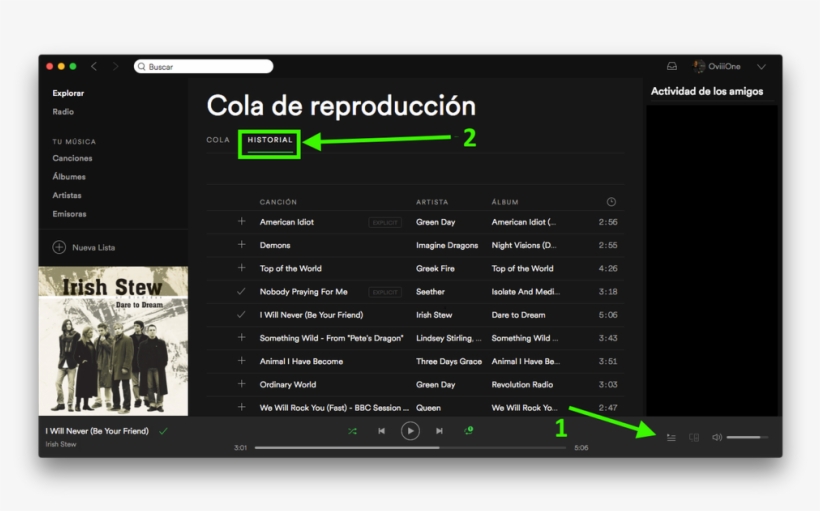Image resolution: width=820 pixels, height=511 pixels.
Task: Toggle shuffle playback
Action: (x=352, y=431)
